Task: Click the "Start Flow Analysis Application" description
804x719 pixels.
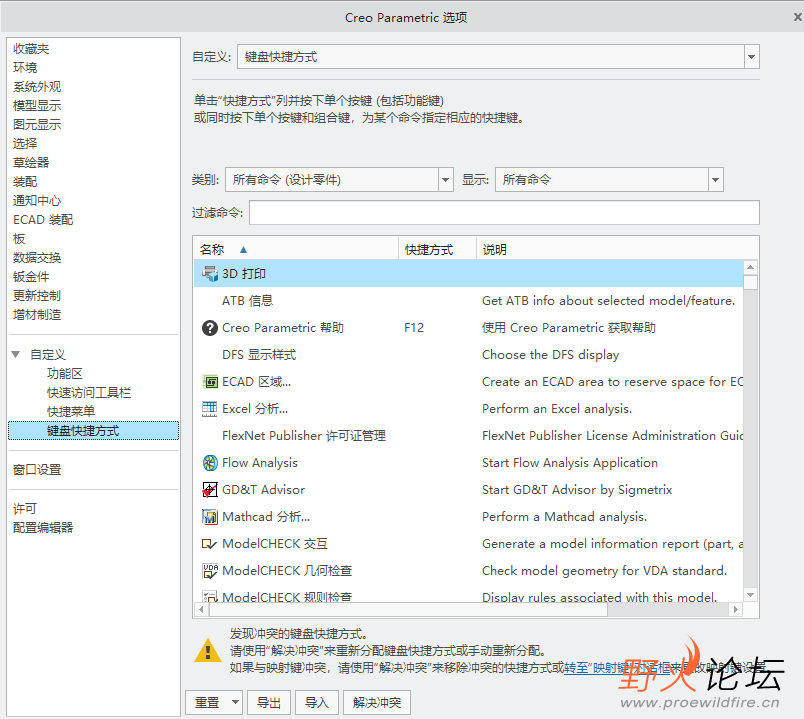Action: [x=570, y=463]
